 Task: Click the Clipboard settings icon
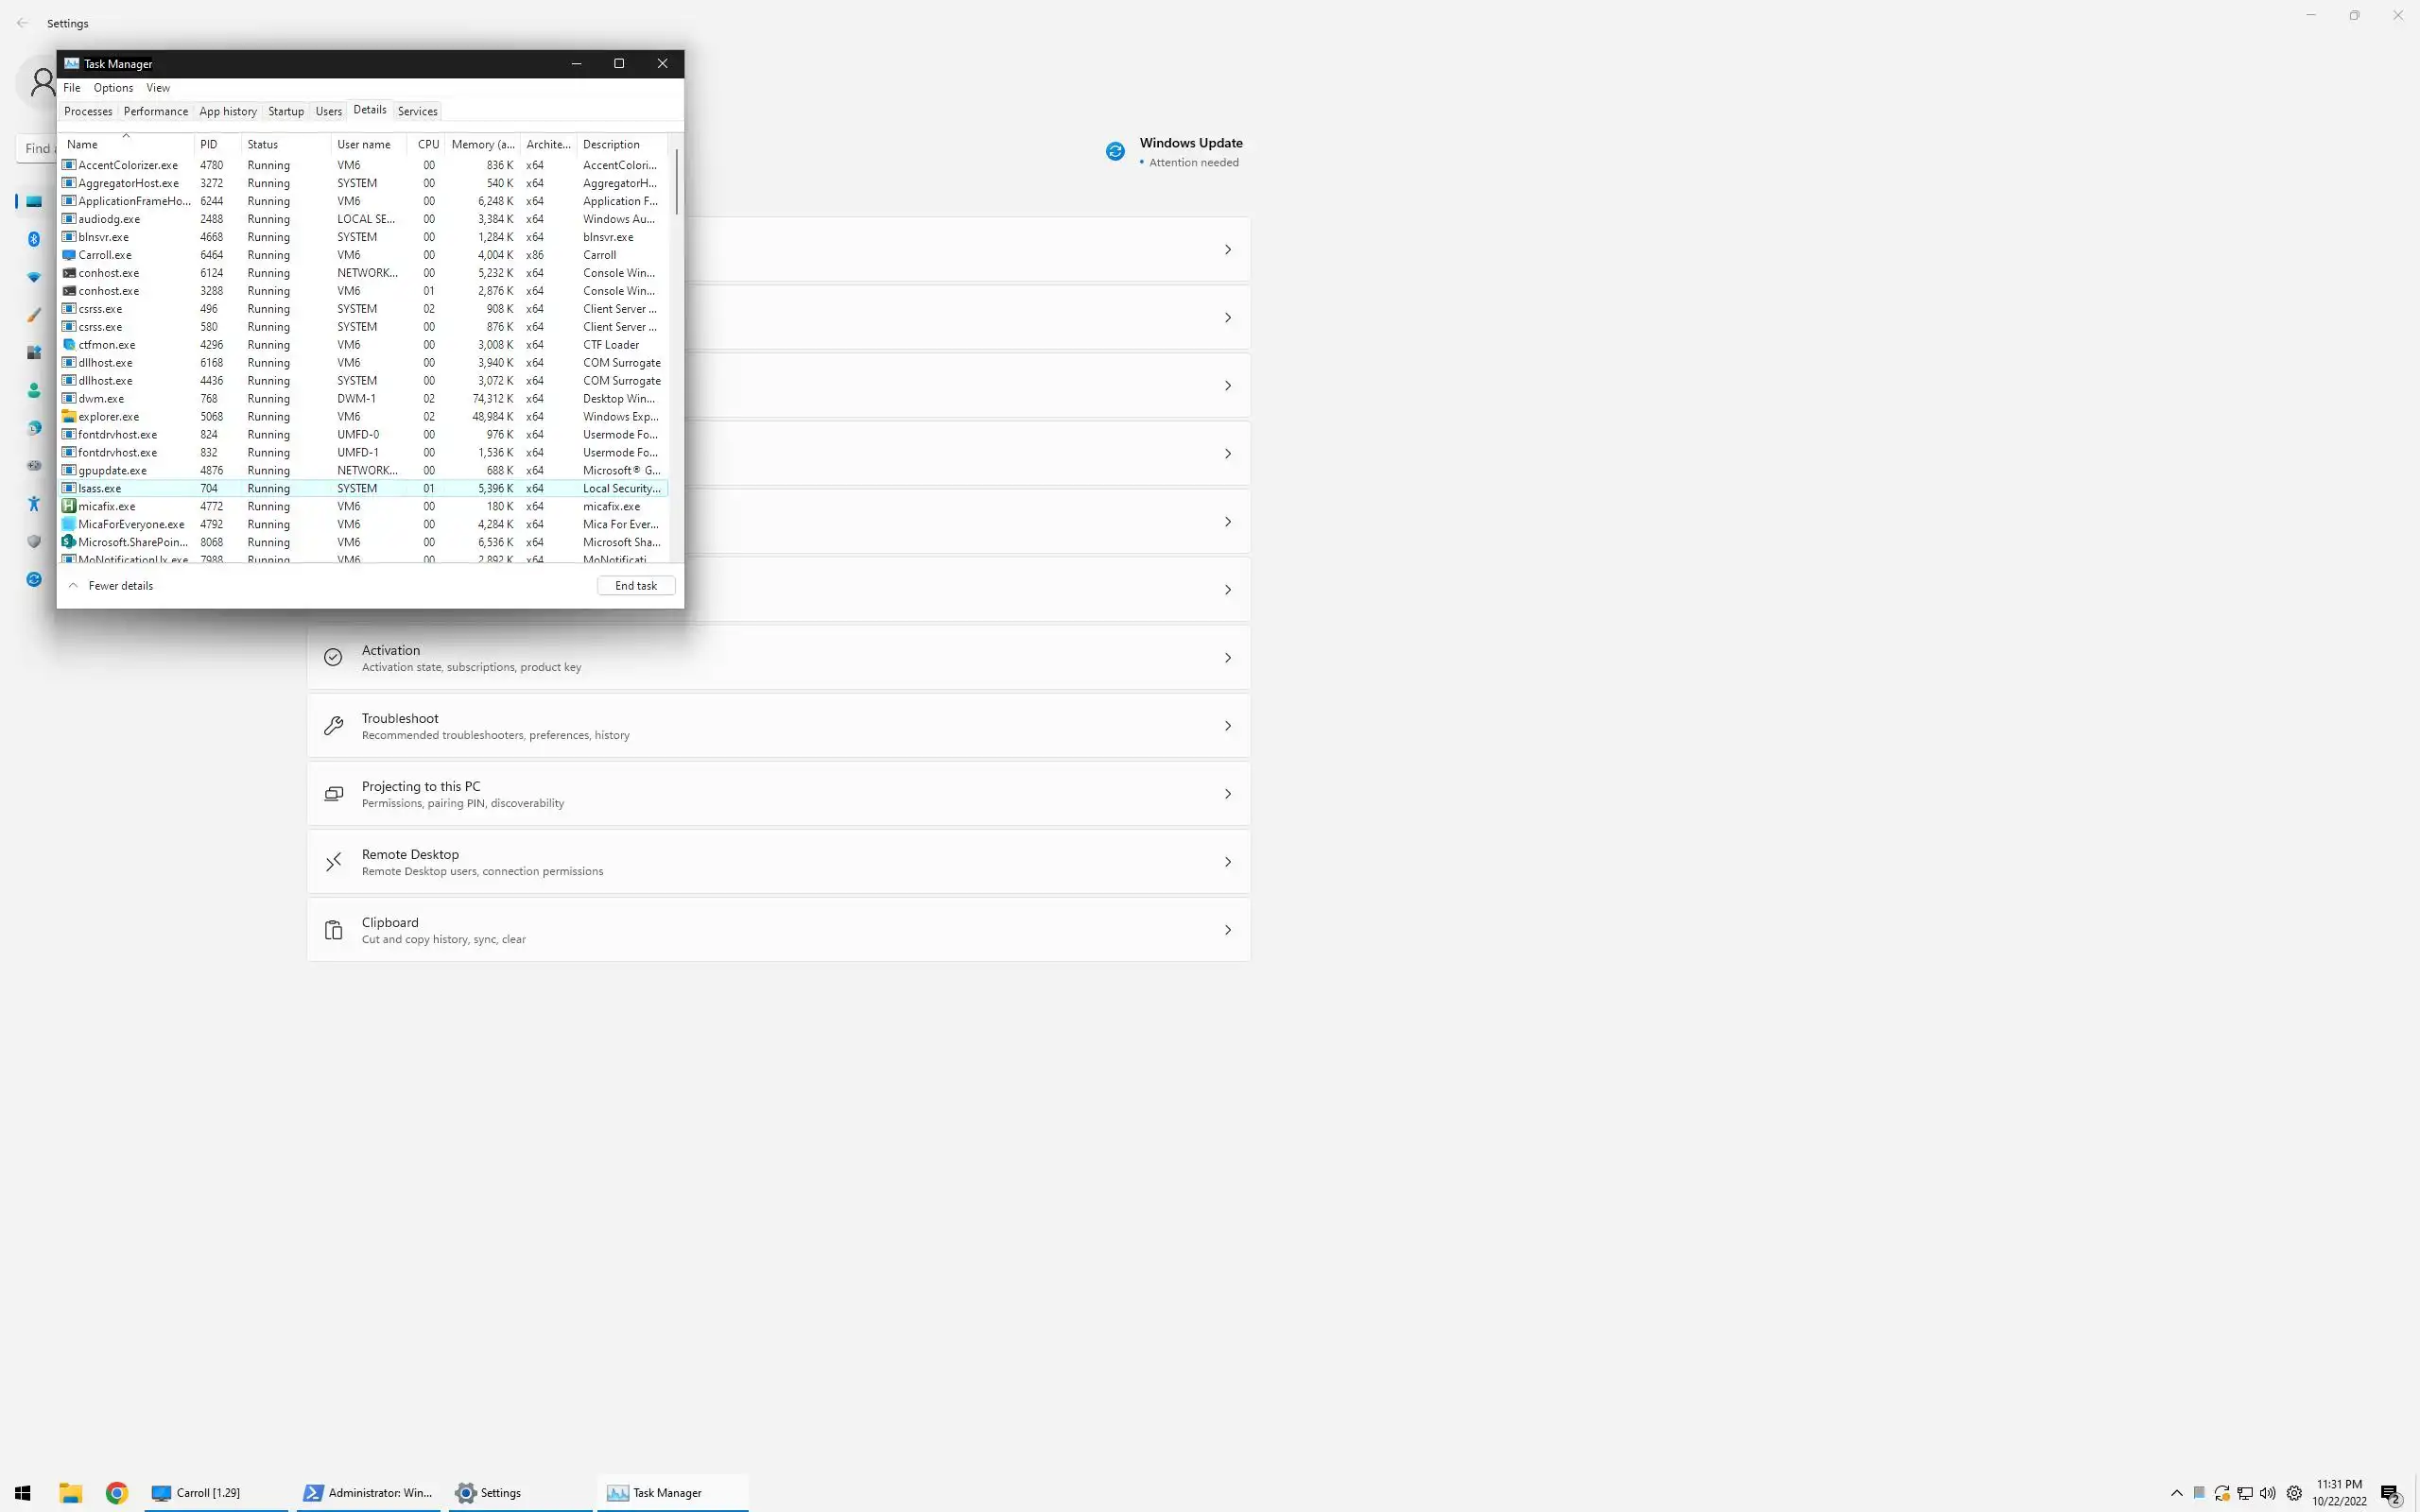pyautogui.click(x=333, y=930)
